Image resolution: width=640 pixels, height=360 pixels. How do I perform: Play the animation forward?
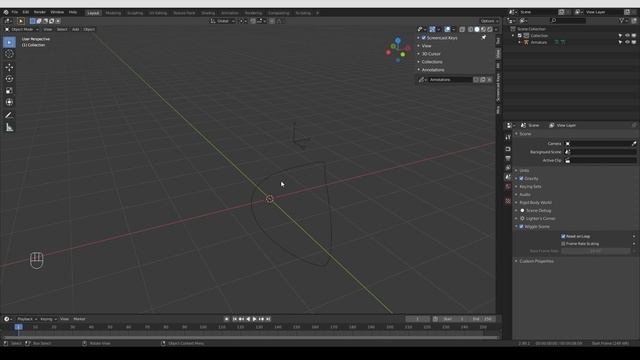(x=254, y=319)
